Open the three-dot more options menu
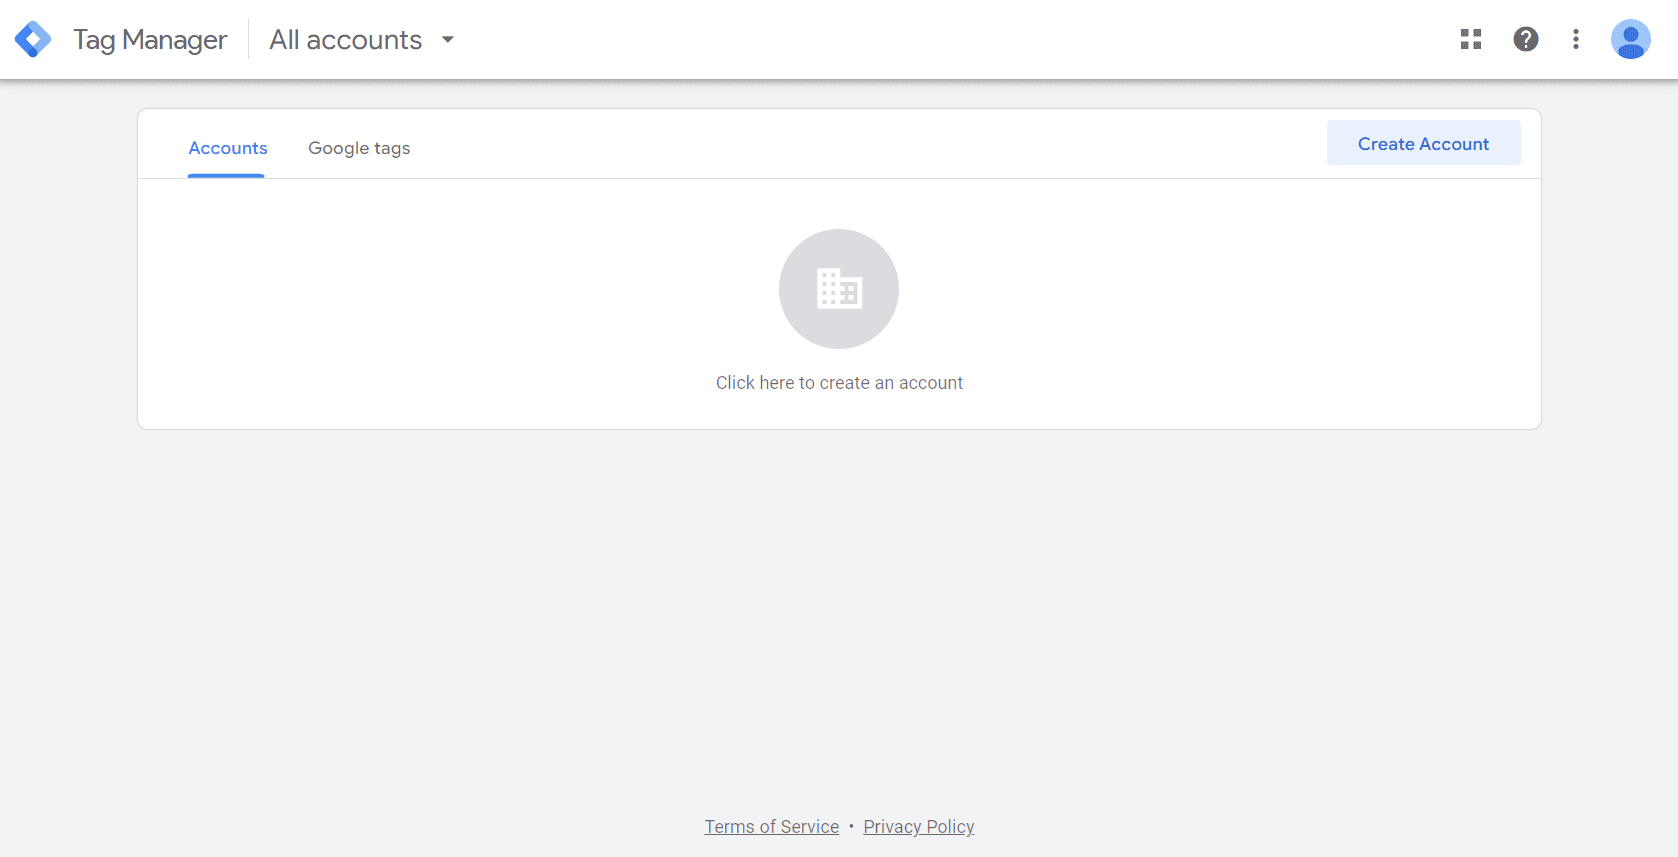The height and width of the screenshot is (857, 1678). [x=1576, y=39]
